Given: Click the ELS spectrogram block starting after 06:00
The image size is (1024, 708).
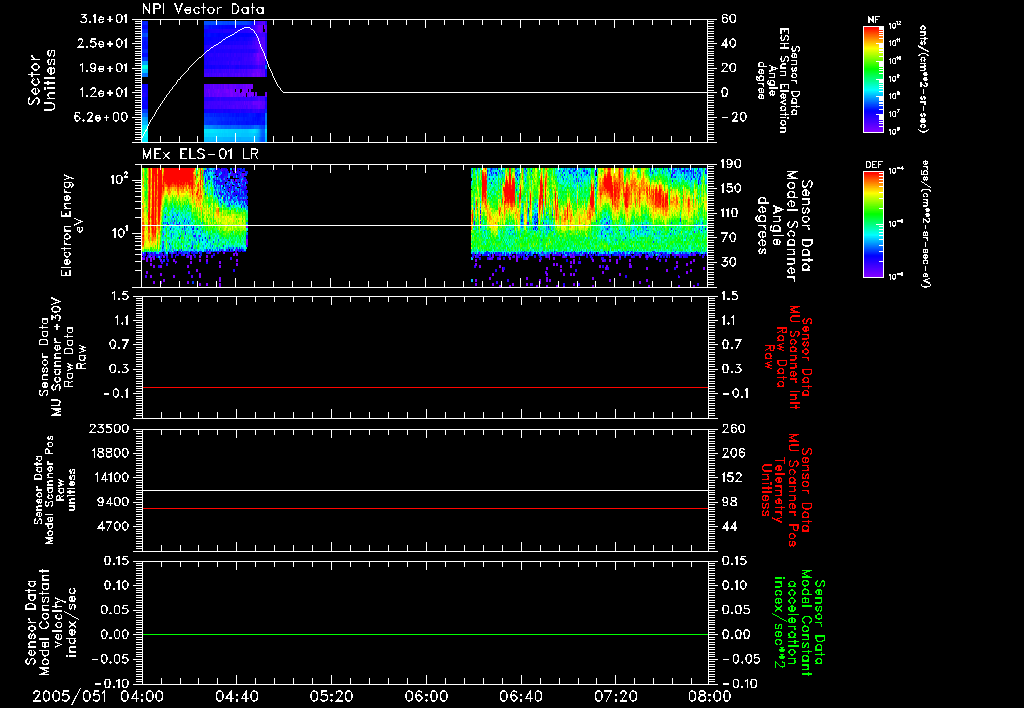Looking at the screenshot, I should pos(589,227).
